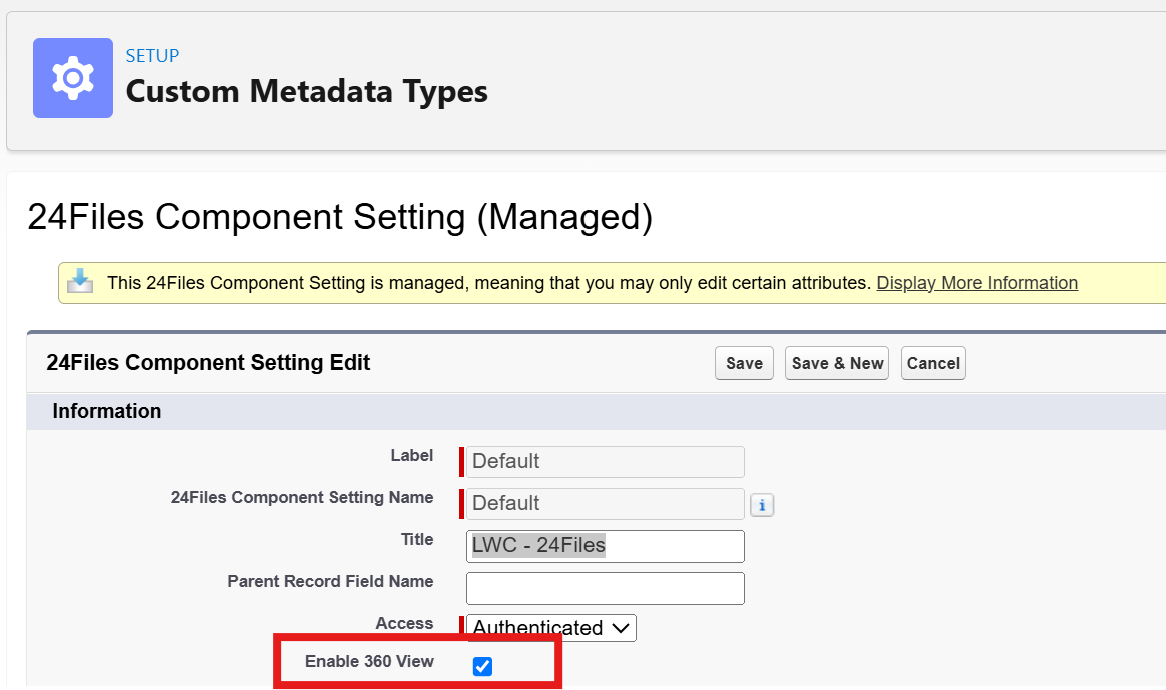Click the Setup gear icon

[73, 78]
